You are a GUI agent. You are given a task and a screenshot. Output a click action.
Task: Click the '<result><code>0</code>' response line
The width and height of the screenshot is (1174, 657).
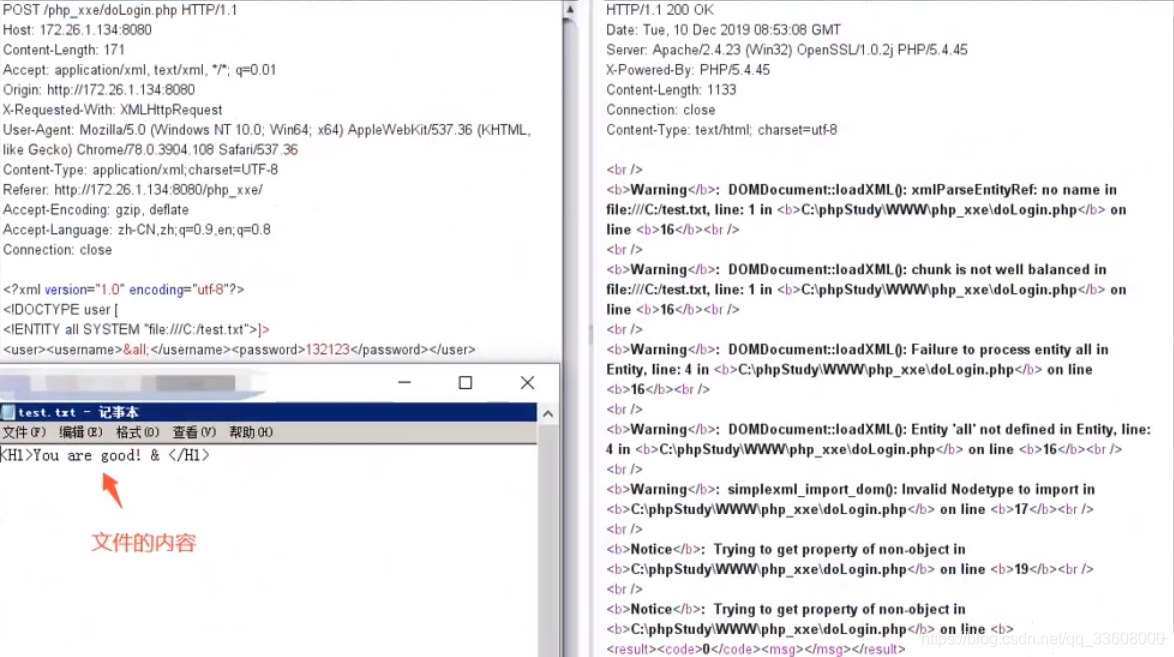[755, 649]
